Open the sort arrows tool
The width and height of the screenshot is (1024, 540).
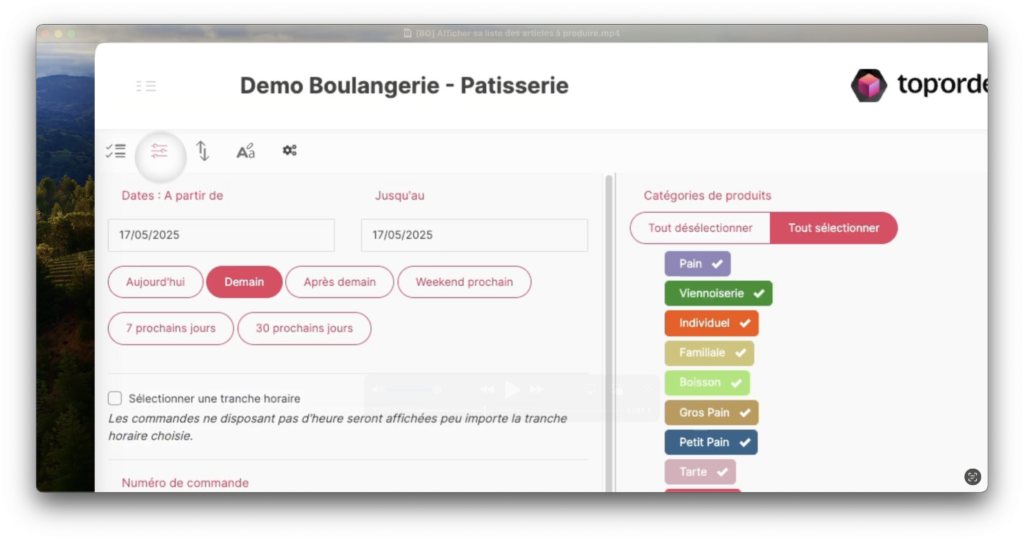[203, 151]
